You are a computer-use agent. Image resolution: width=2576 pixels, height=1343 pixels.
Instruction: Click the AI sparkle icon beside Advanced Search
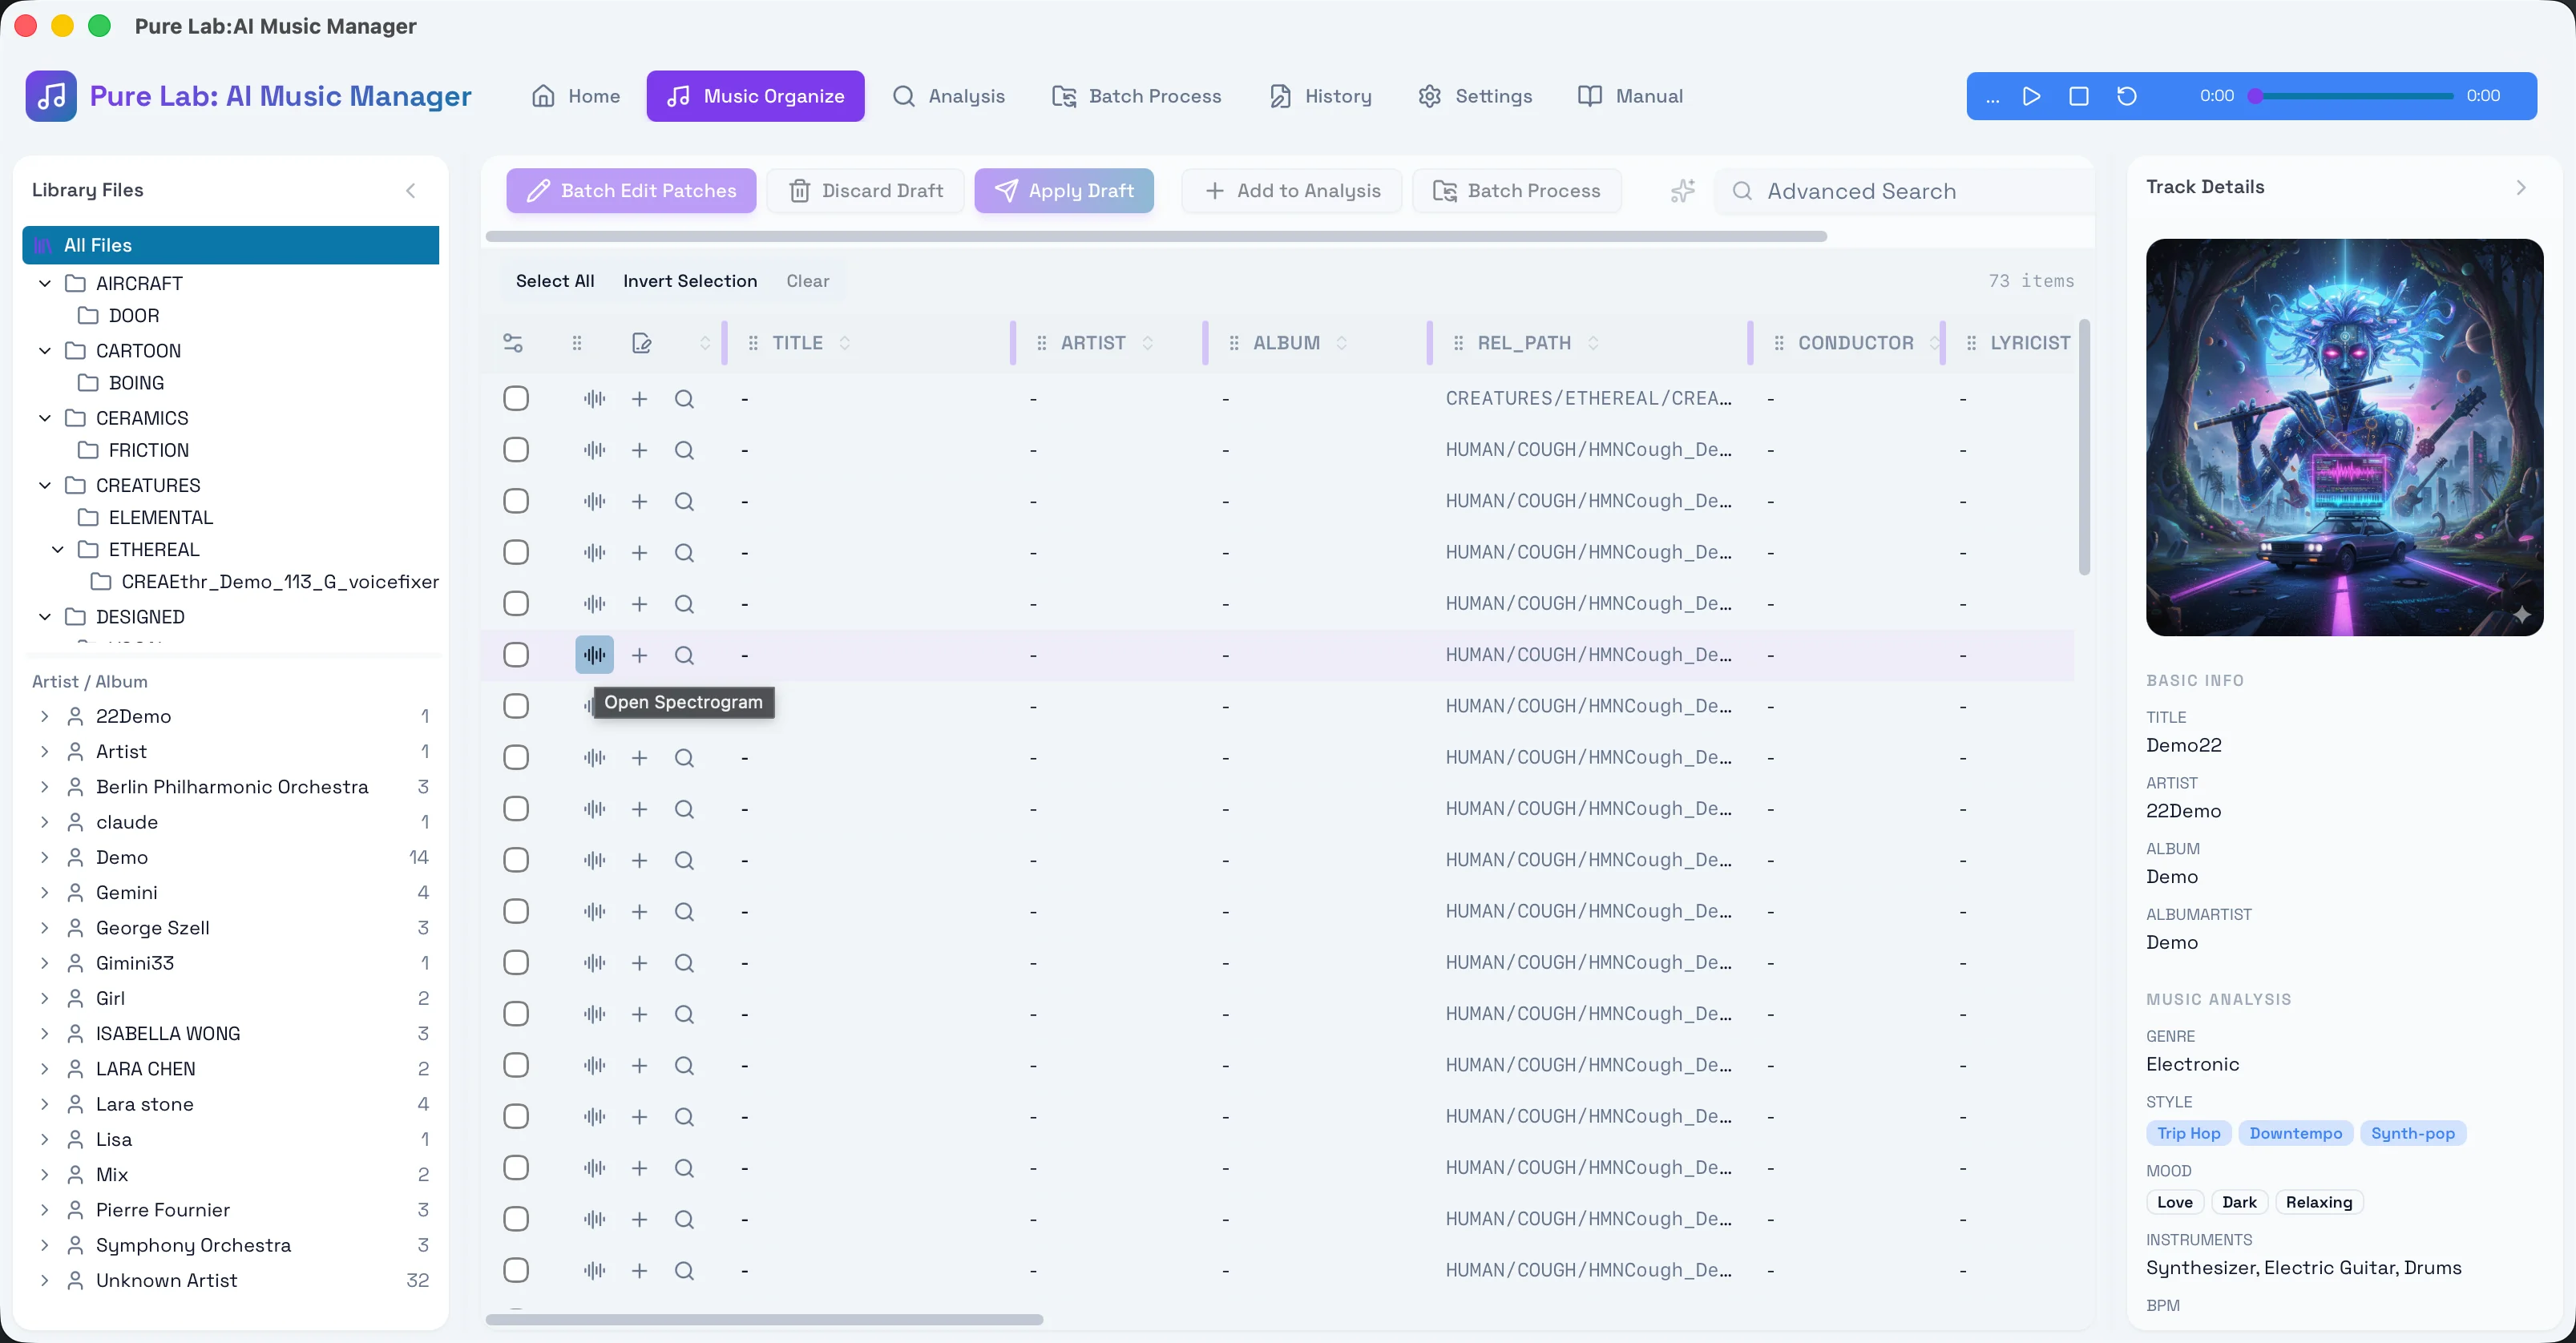[1683, 190]
